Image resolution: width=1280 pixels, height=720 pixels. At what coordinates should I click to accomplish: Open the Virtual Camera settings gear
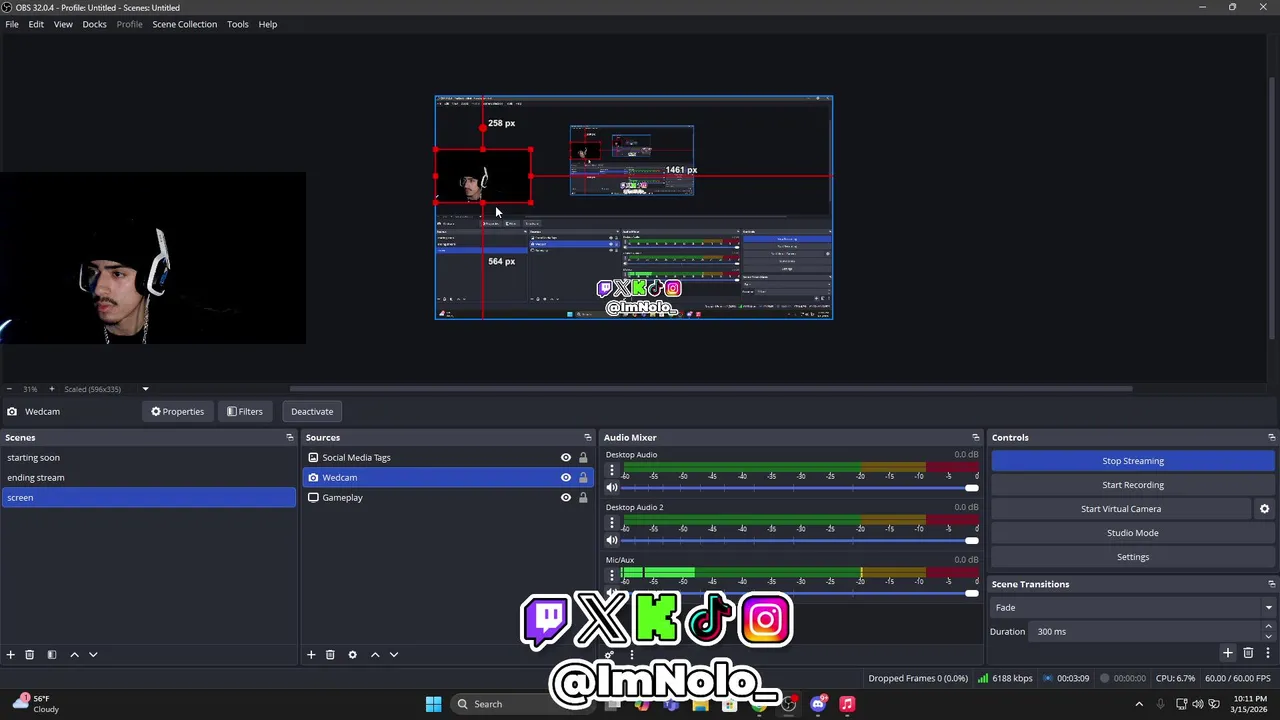(1264, 509)
